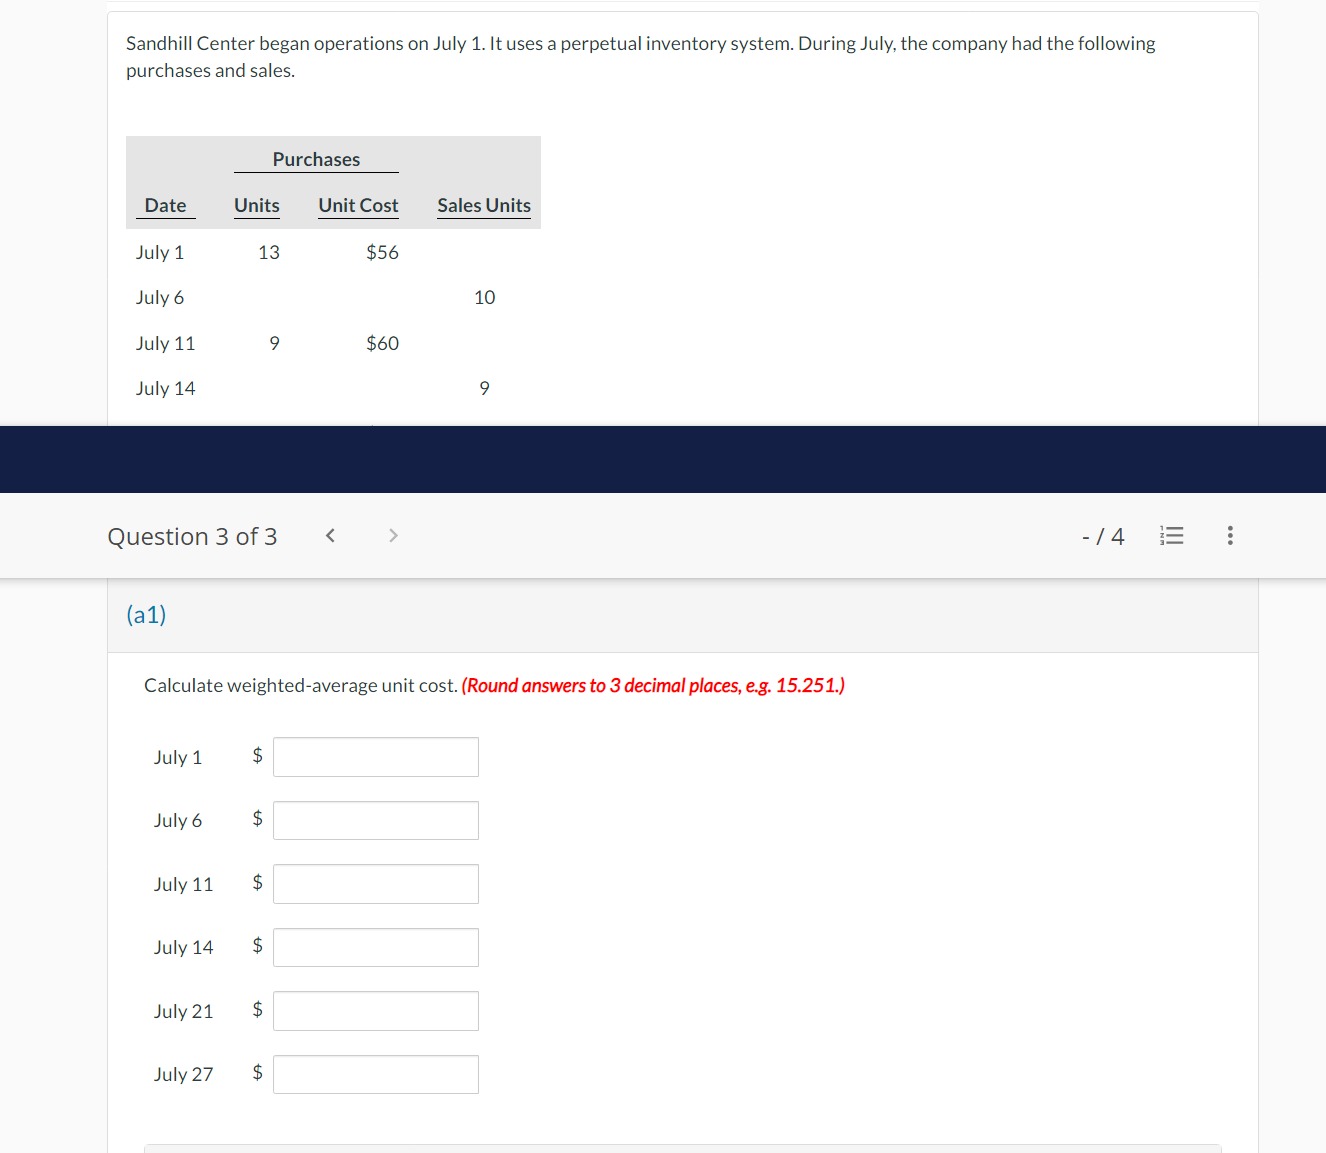
Task: Select the (a1) part tab
Action: pos(147,614)
